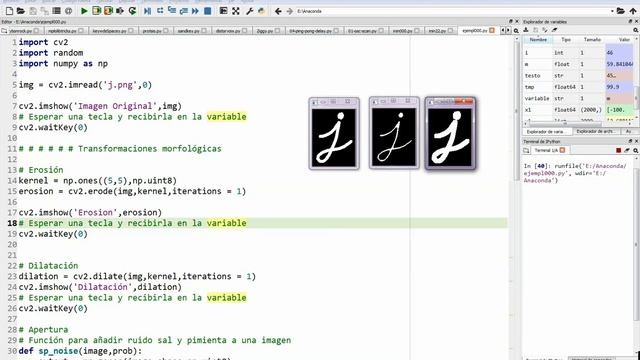Viewport: 640px width, 360px height.
Task: Run the file with the green play button
Action: pyautogui.click(x=84, y=11)
